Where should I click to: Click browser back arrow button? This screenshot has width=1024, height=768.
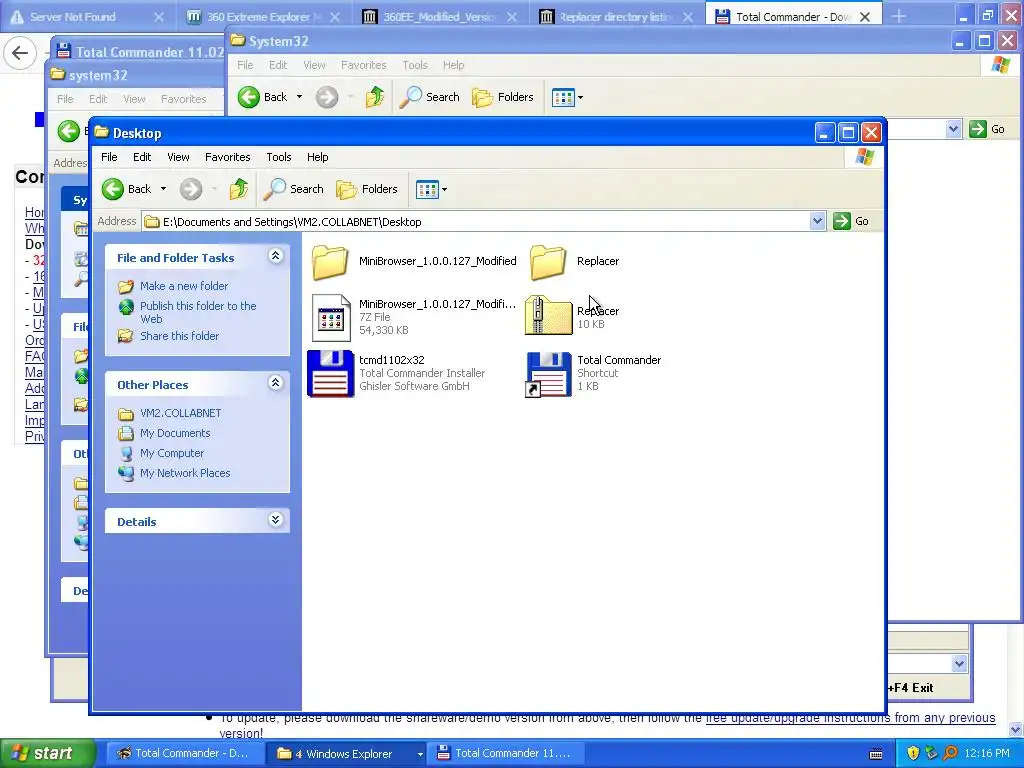[20, 53]
